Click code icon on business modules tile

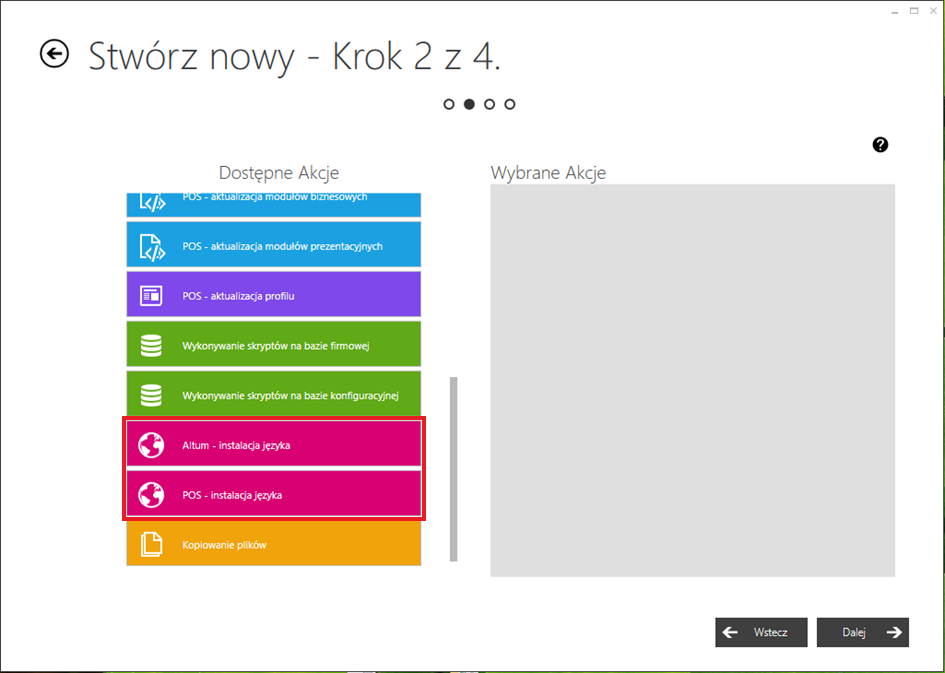point(152,202)
